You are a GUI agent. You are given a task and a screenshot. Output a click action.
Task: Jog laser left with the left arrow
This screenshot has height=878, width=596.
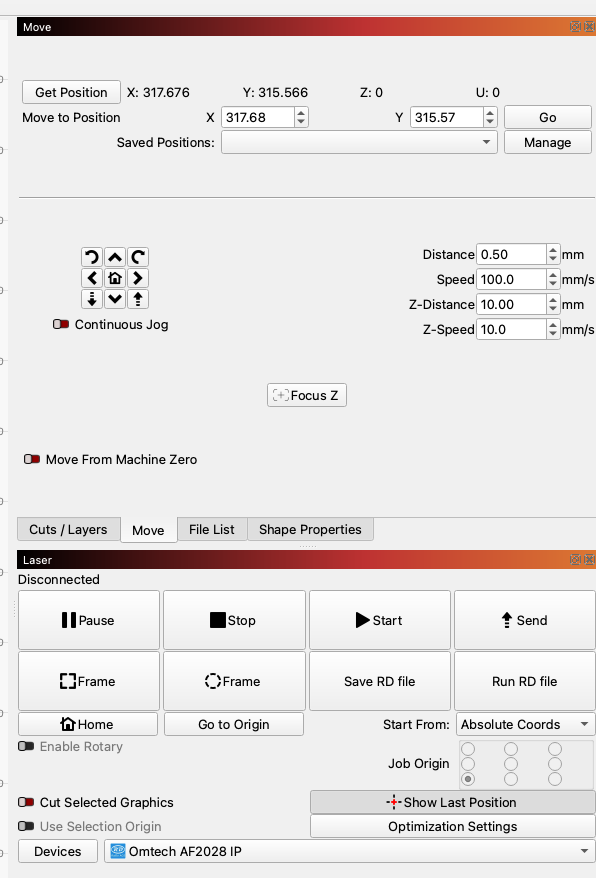[x=92, y=278]
